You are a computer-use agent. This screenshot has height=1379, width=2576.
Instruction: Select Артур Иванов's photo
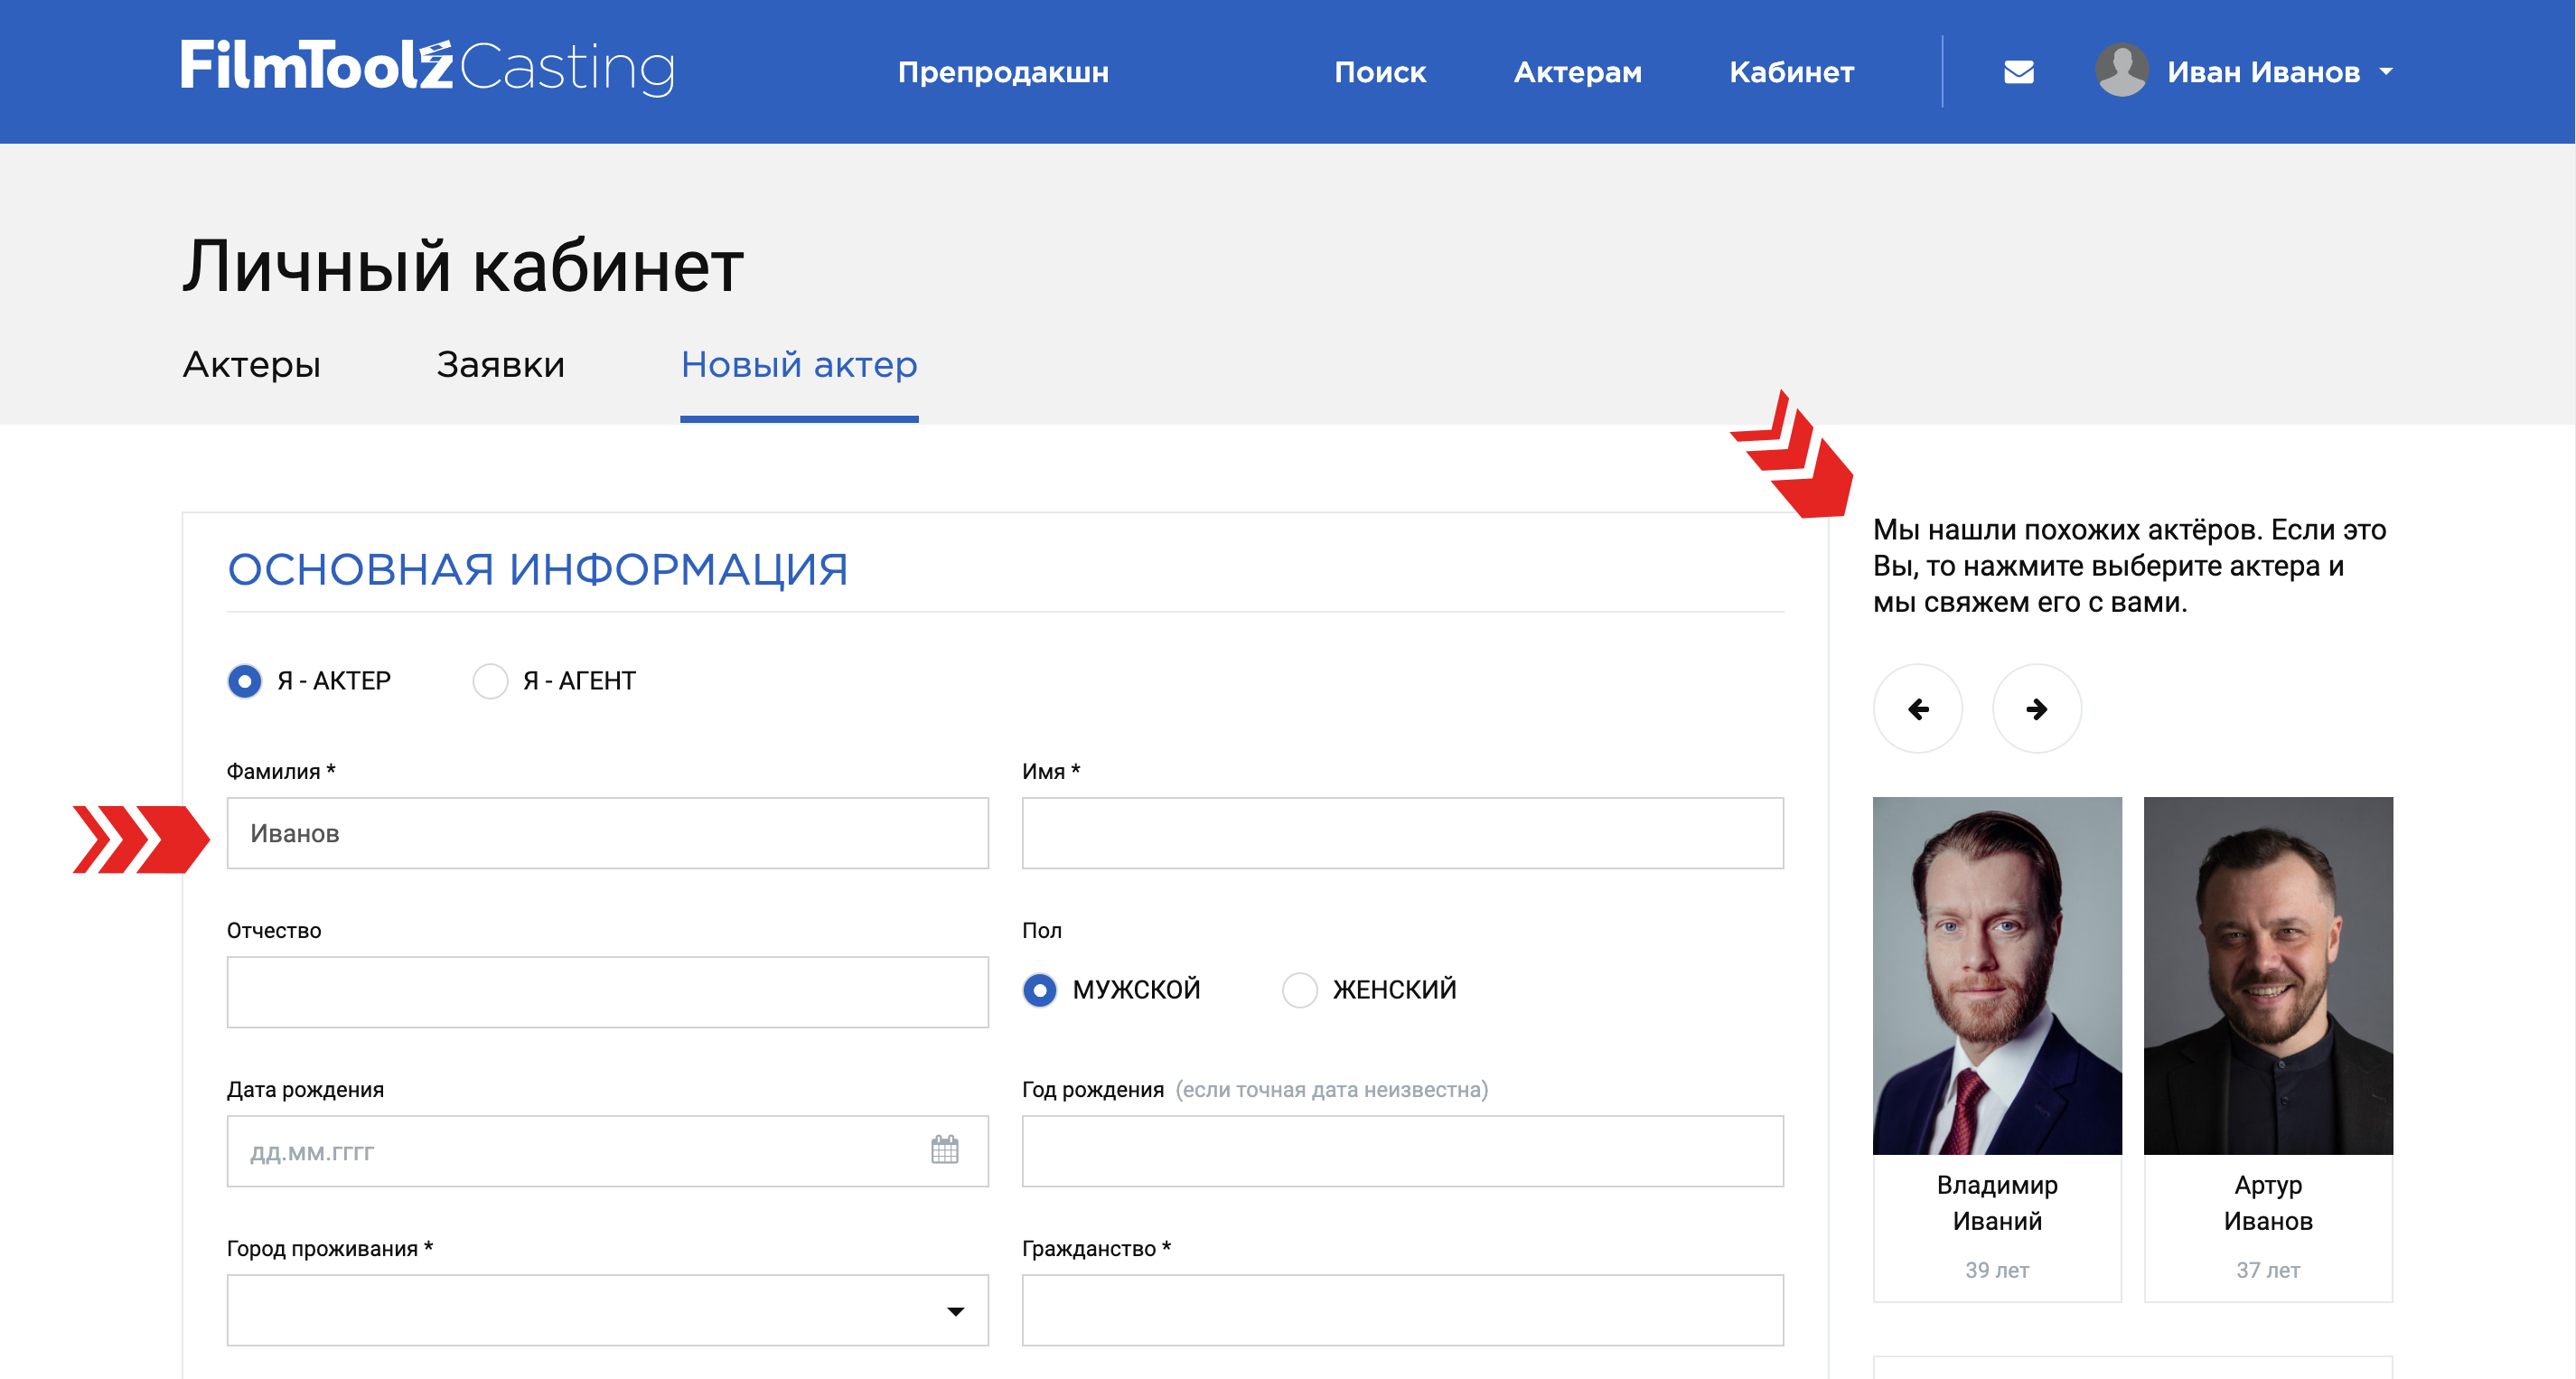[2267, 975]
